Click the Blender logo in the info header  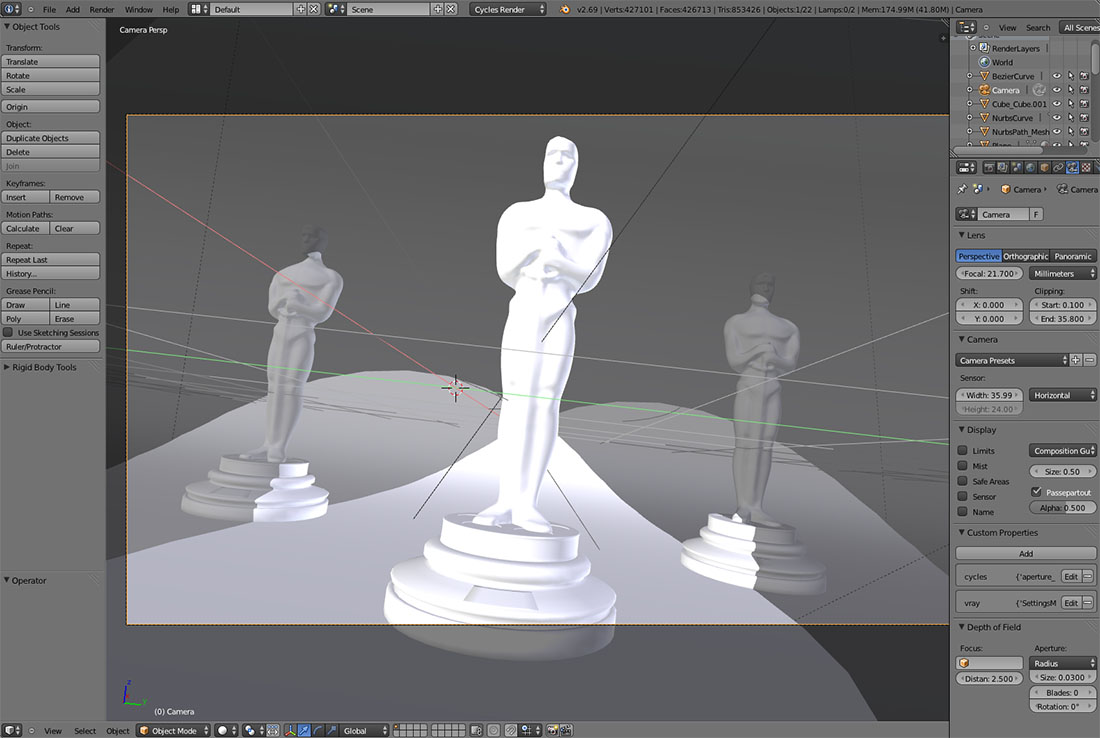pyautogui.click(x=565, y=9)
